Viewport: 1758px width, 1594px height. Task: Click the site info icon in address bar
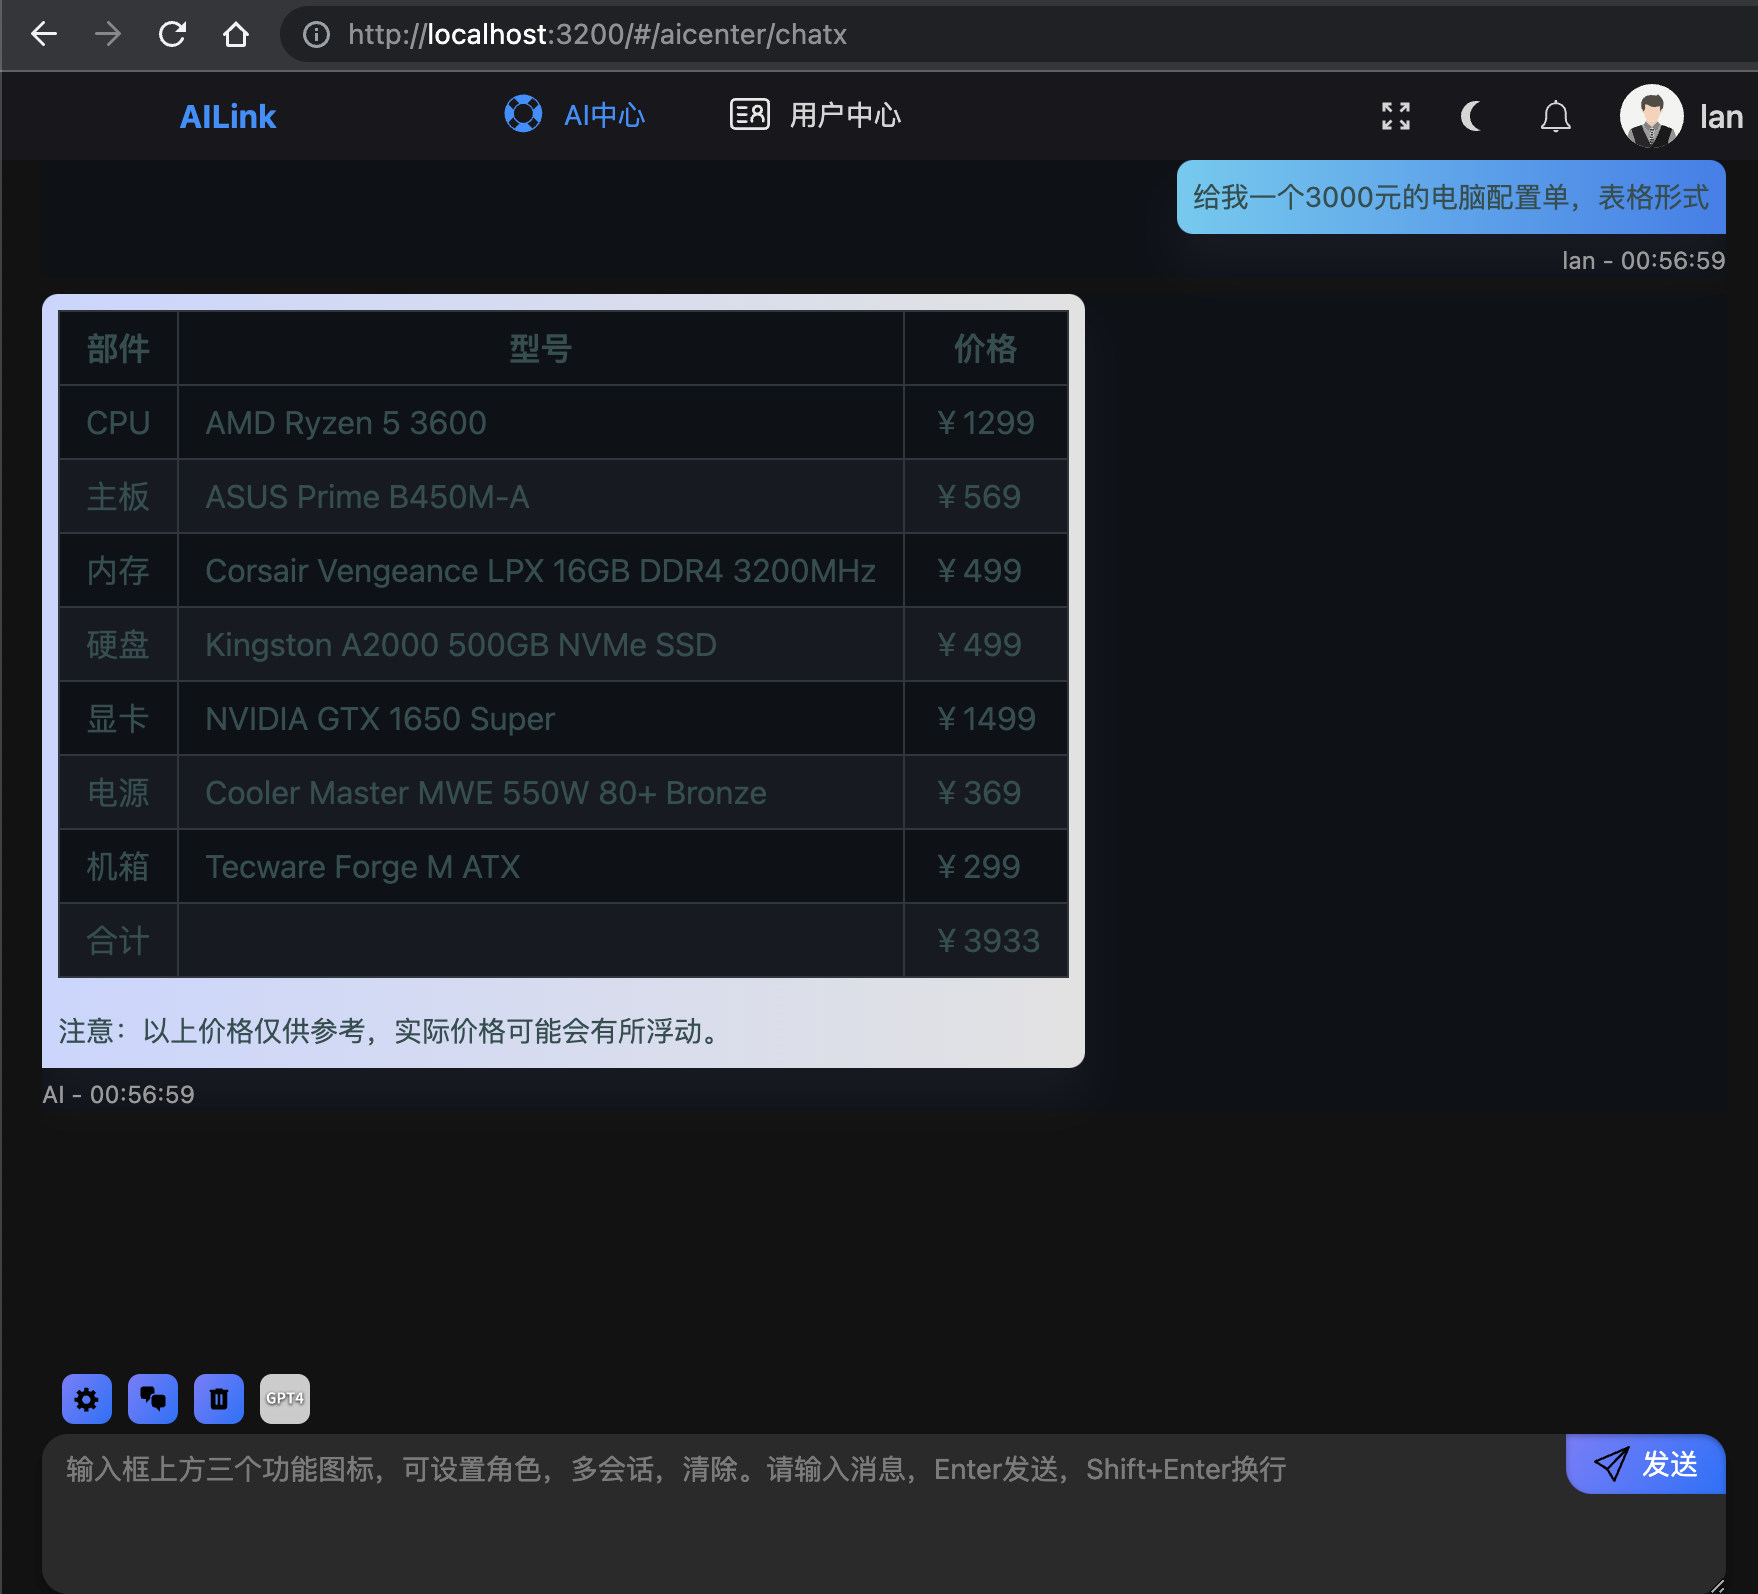click(316, 35)
